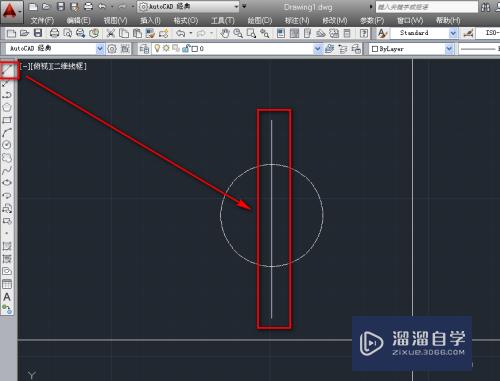Open the 视图(V) menu
Screen dimensions: 500x381
[x=115, y=21]
